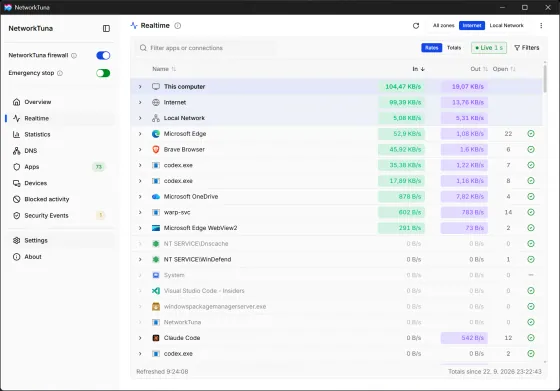560x391 pixels.
Task: Open Settings in the sidebar
Action: pos(60,241)
